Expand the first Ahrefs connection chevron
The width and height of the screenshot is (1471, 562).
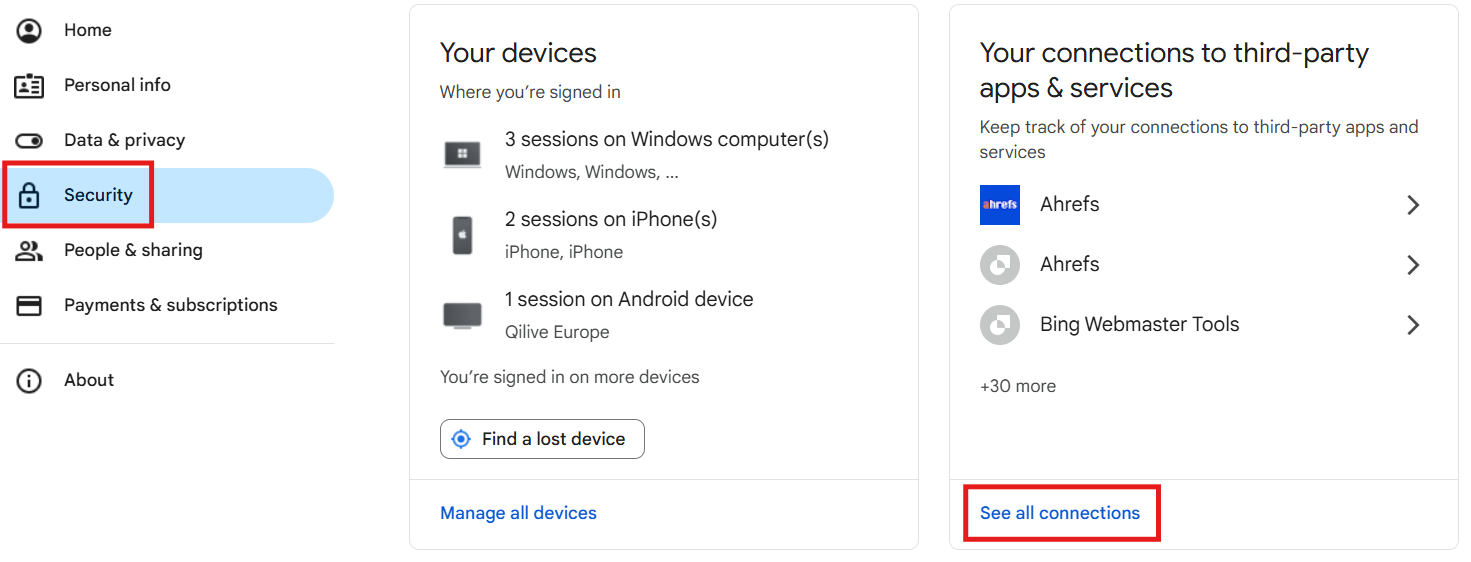click(1412, 205)
